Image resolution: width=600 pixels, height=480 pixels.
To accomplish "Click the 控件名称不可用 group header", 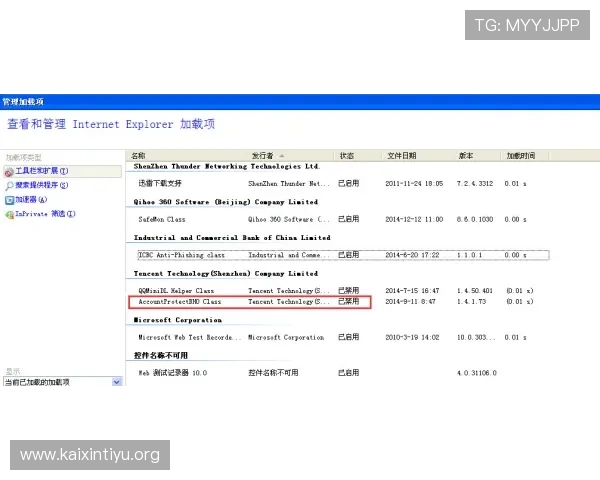I will click(161, 356).
